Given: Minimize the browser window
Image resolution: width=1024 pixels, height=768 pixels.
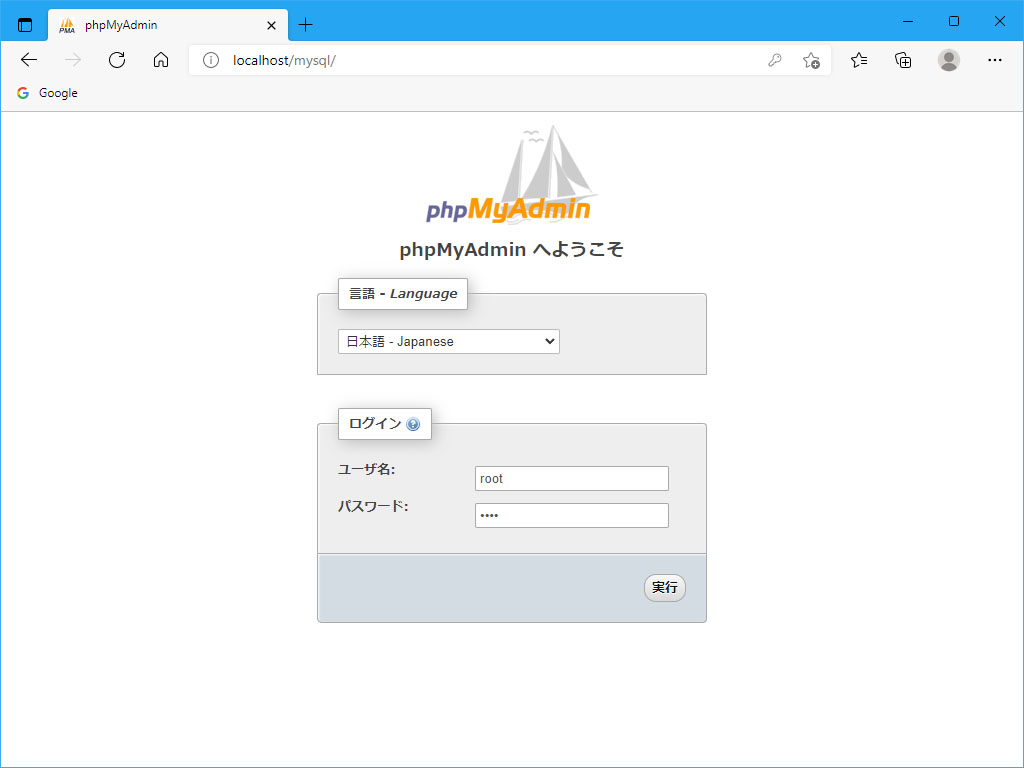Looking at the screenshot, I should 908,22.
